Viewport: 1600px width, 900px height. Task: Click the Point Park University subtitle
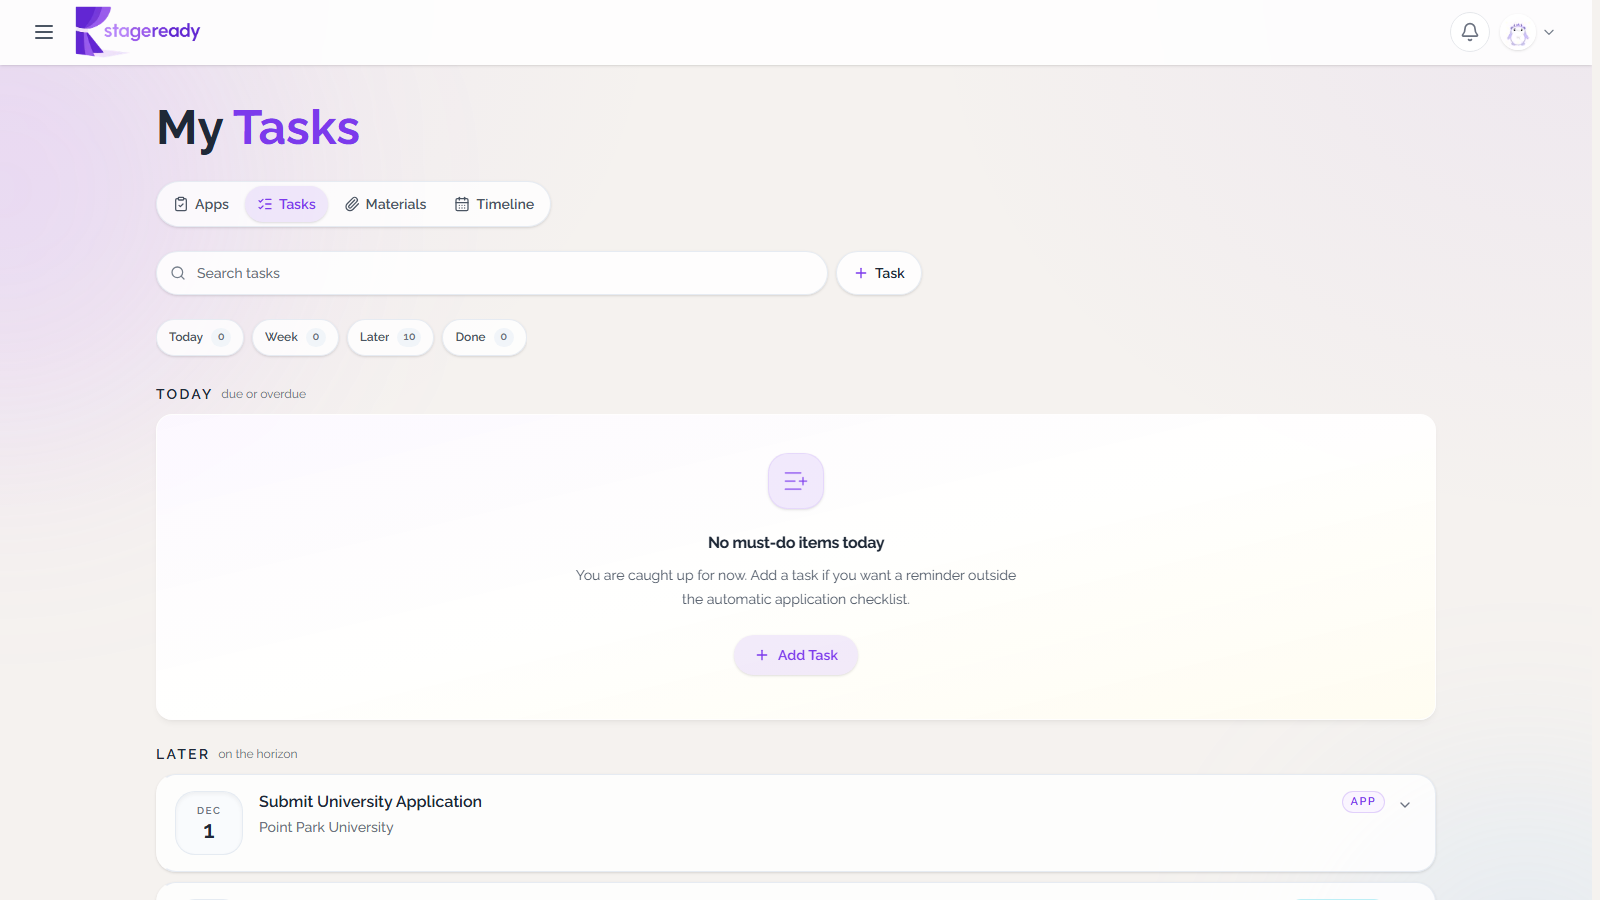pos(326,827)
